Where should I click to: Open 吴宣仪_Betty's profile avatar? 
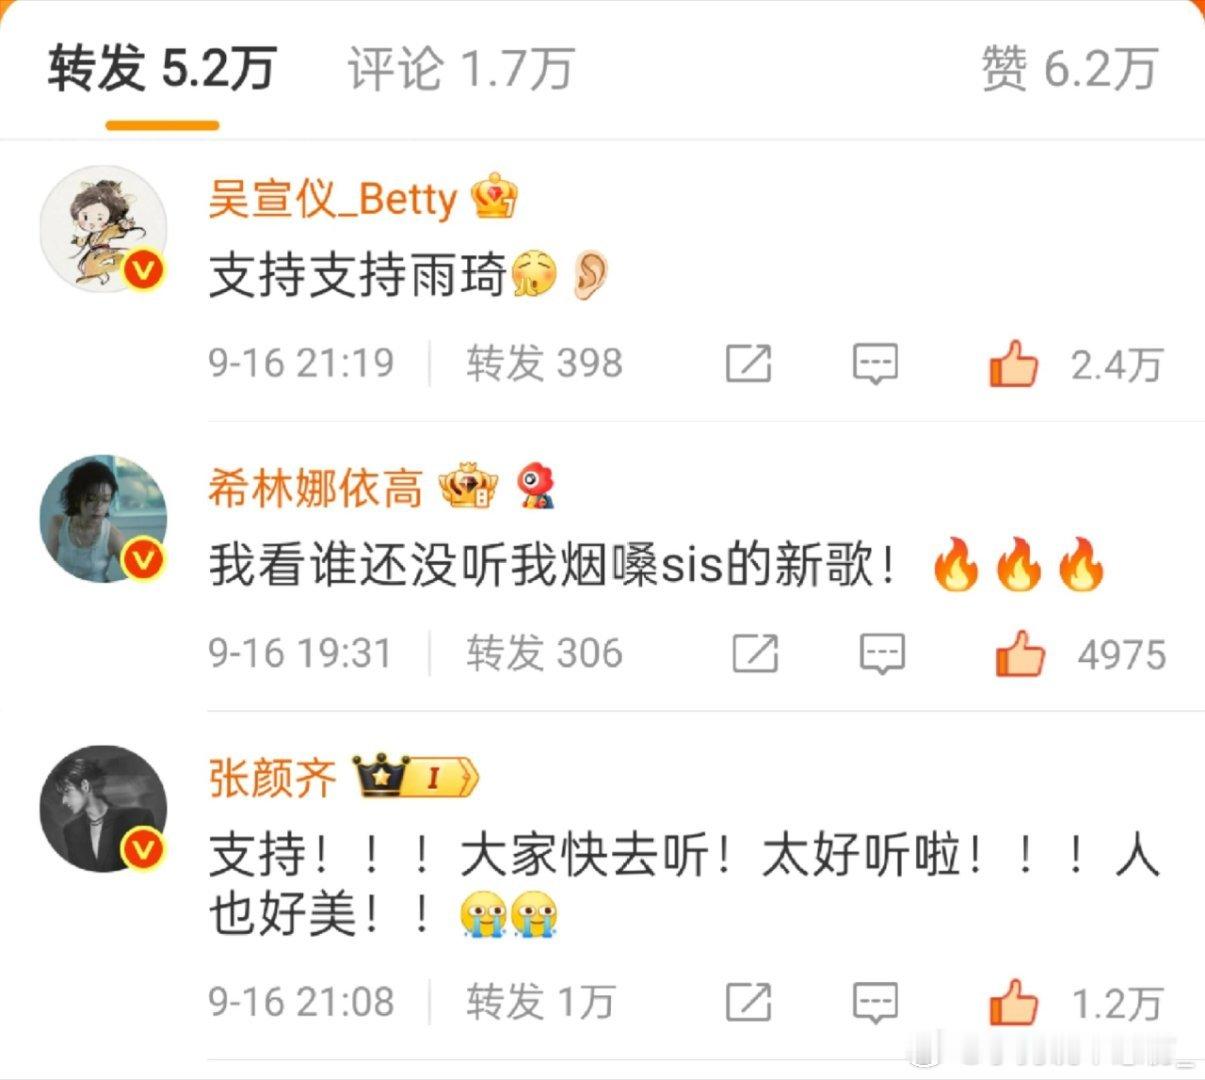(103, 229)
